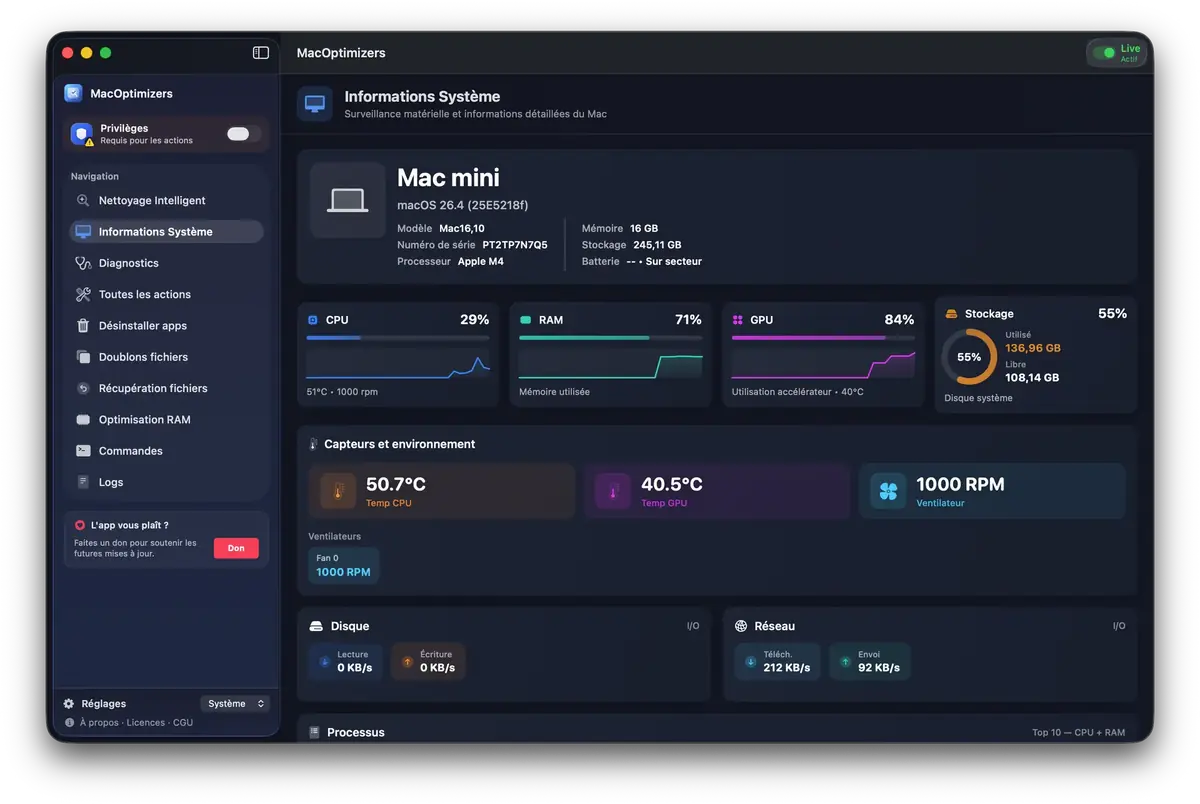1200x804 pixels.
Task: Click the Toutes les actions tools icon
Action: 84,294
